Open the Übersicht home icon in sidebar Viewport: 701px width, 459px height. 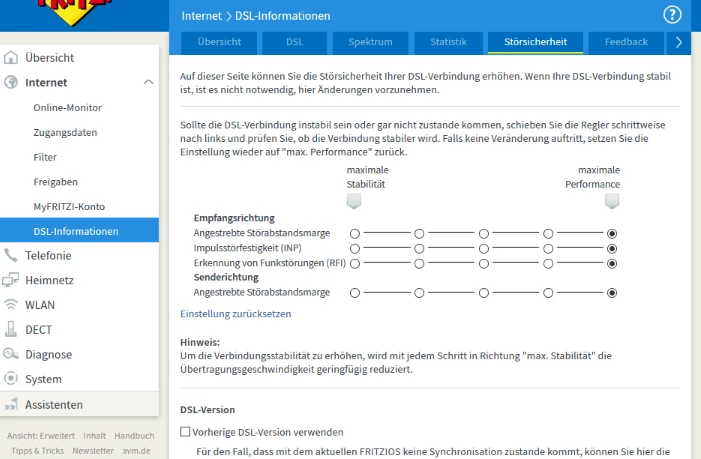11,57
